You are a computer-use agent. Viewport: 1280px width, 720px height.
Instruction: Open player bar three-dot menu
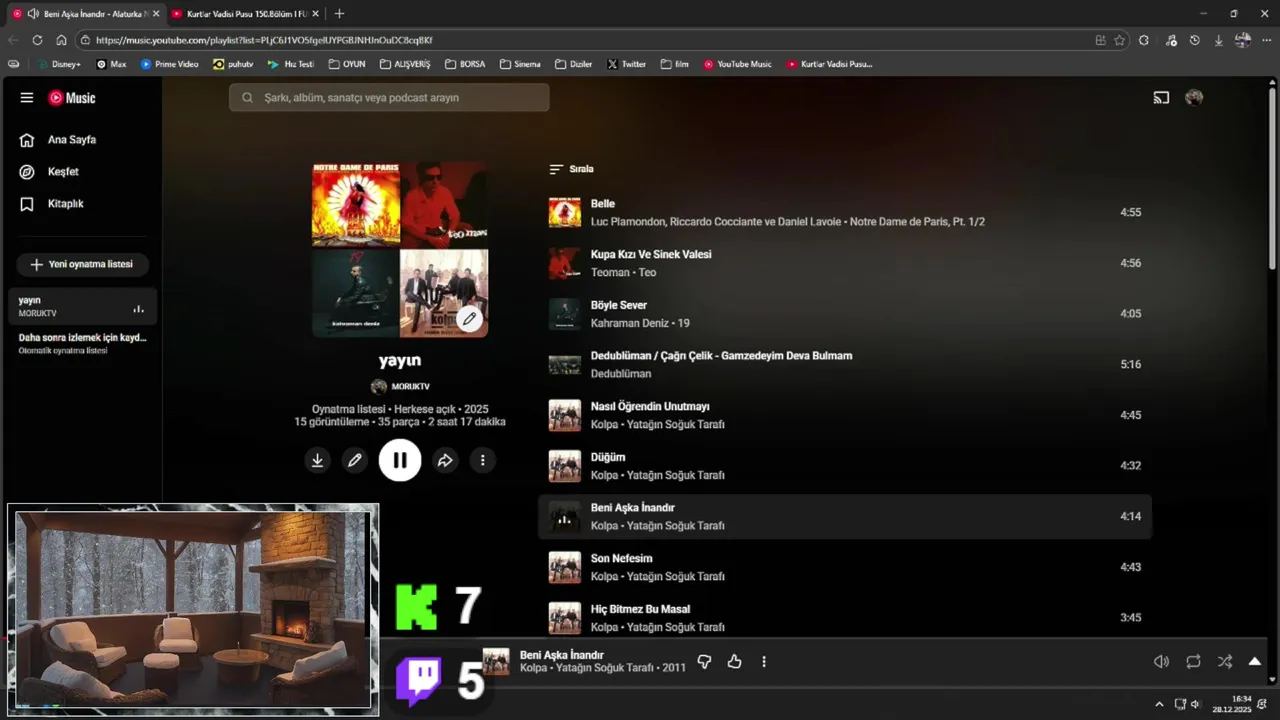(764, 662)
